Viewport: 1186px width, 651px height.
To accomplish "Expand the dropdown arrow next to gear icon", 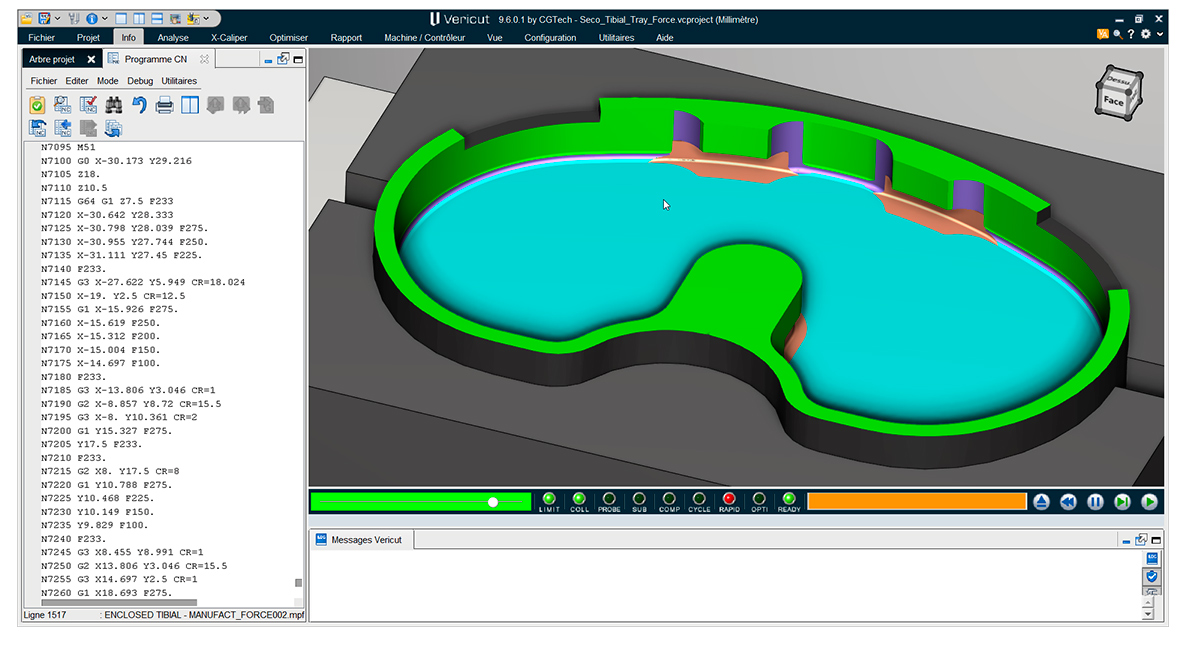I will (x=1159, y=34).
